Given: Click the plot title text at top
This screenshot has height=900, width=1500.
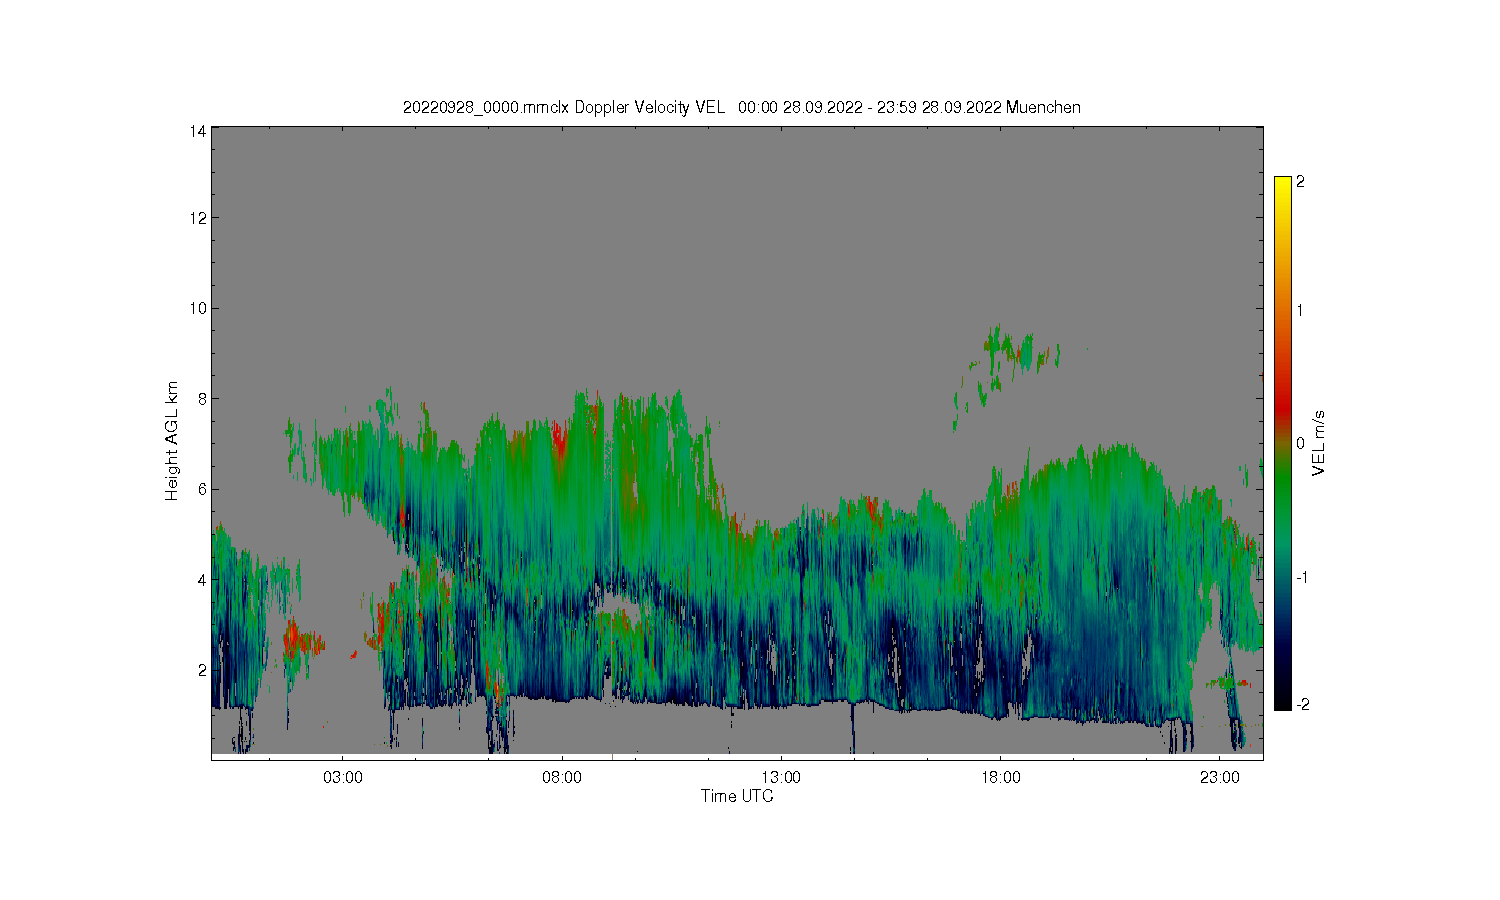Looking at the screenshot, I should 741,107.
